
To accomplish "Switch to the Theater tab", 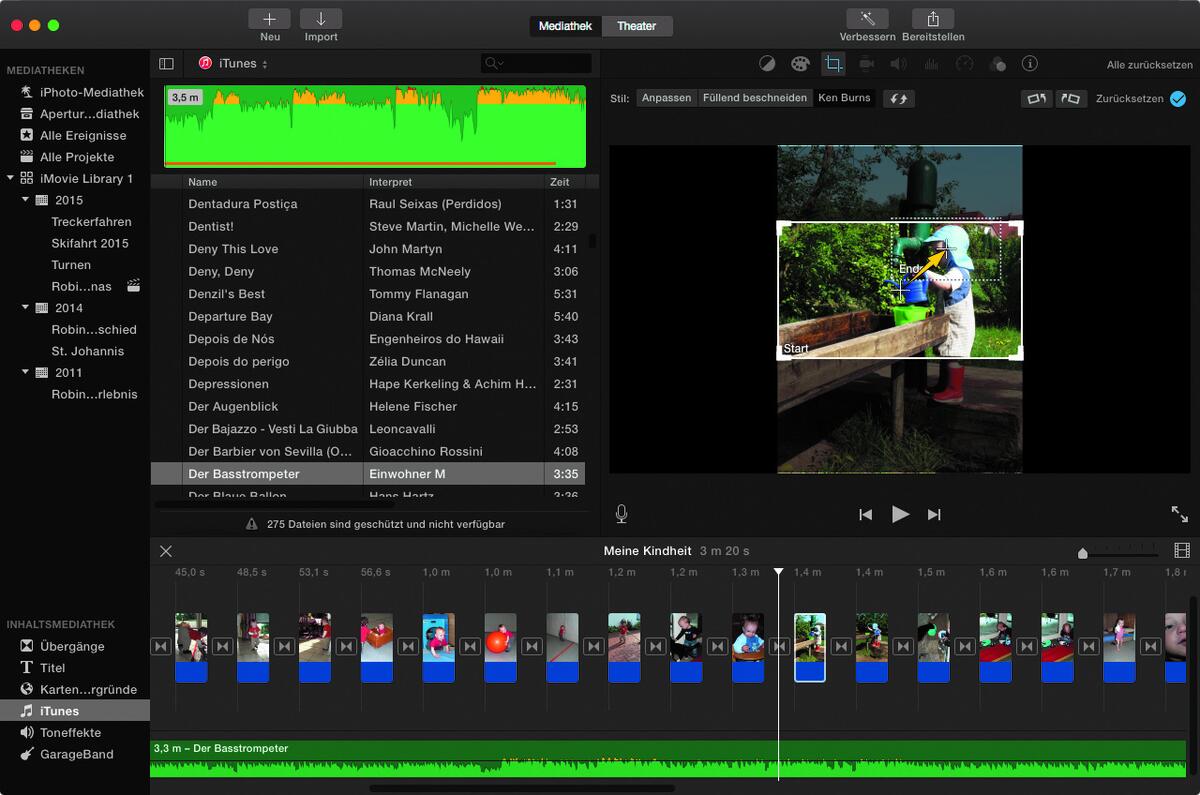I will pyautogui.click(x=637, y=26).
